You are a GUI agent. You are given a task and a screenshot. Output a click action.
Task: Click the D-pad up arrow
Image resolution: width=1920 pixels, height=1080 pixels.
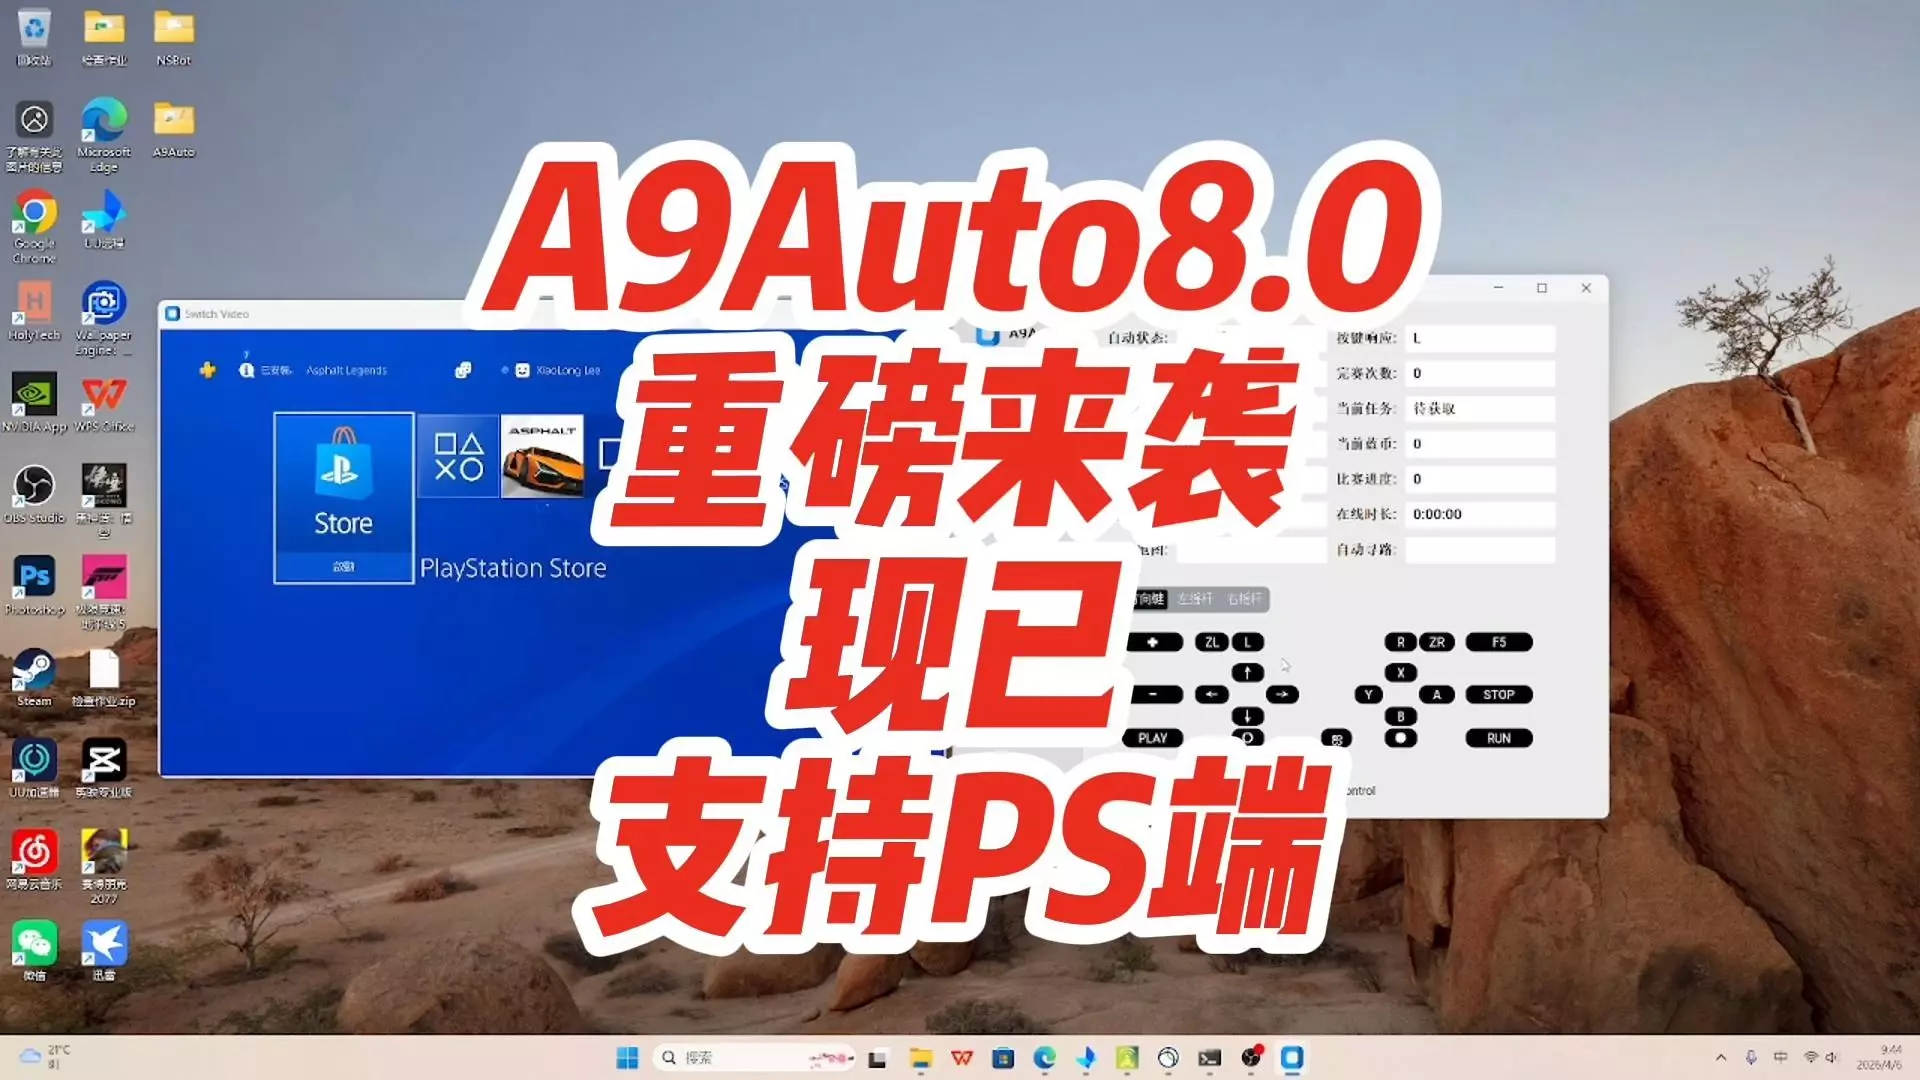coord(1248,672)
